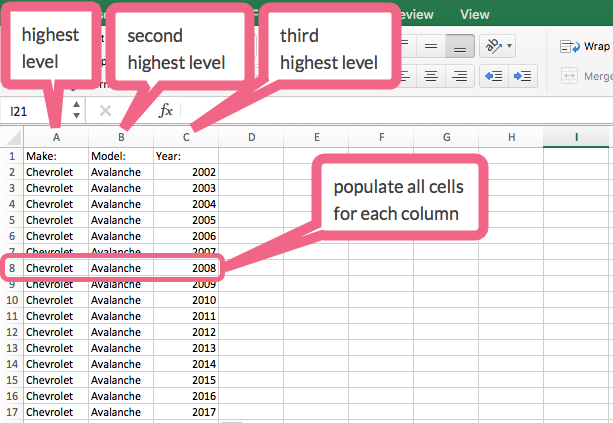Click the Name Box showing I21

point(35,111)
